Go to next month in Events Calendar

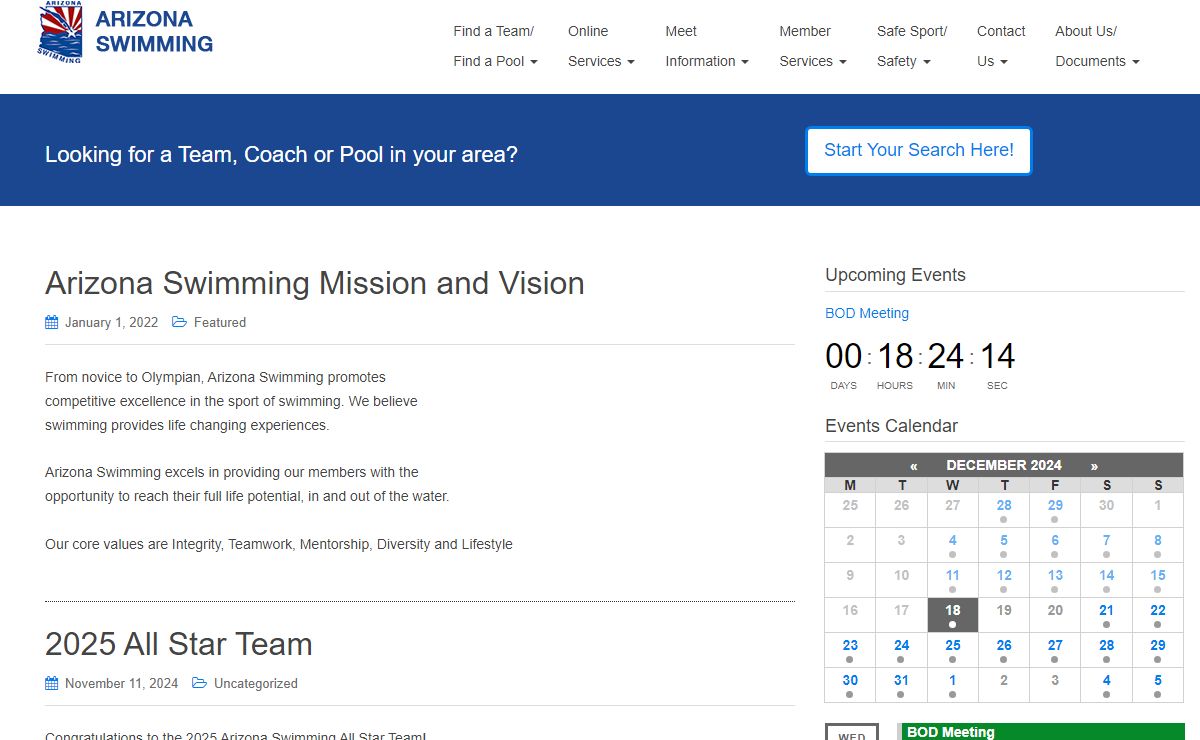(x=1094, y=465)
